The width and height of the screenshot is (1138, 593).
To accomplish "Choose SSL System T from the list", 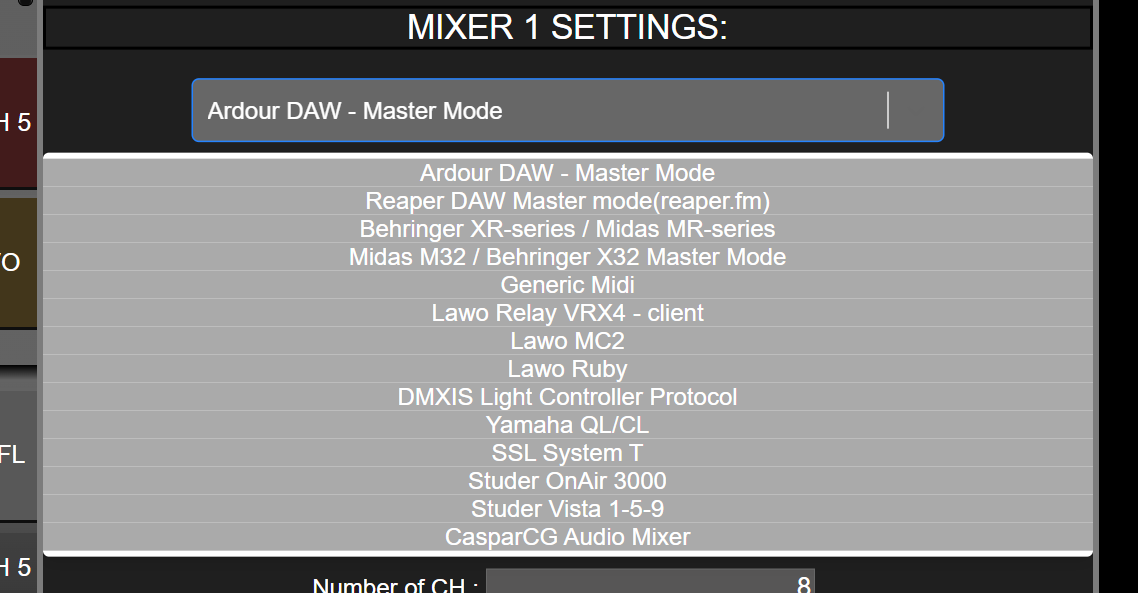I will pos(567,452).
